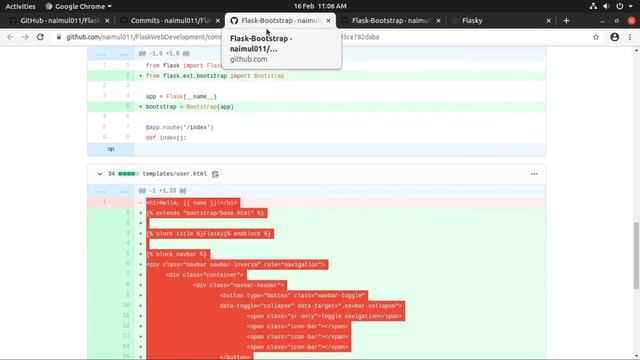640x360 pixels.
Task: Open network status icon in system tray
Action: [593, 6]
